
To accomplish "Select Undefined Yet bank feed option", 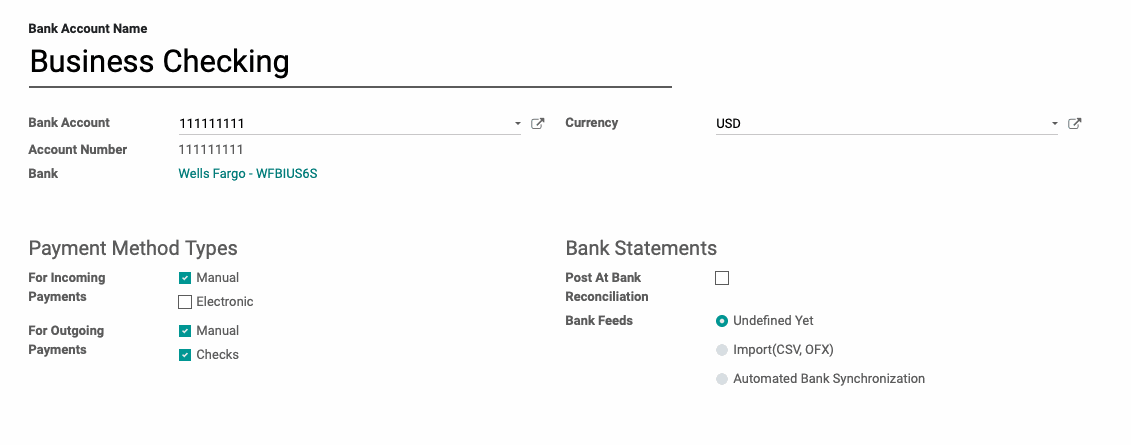I will tap(722, 321).
